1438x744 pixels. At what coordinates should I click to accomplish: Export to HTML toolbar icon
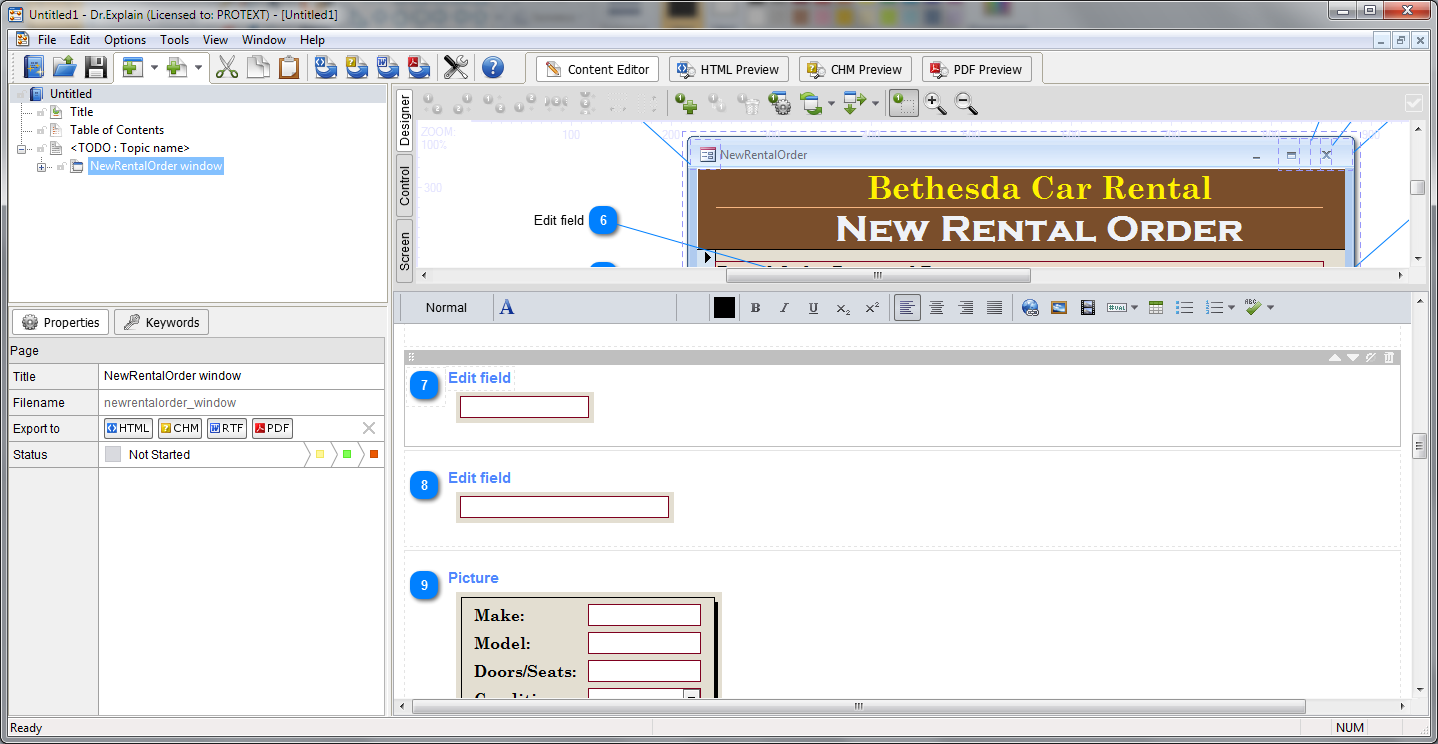click(x=326, y=67)
